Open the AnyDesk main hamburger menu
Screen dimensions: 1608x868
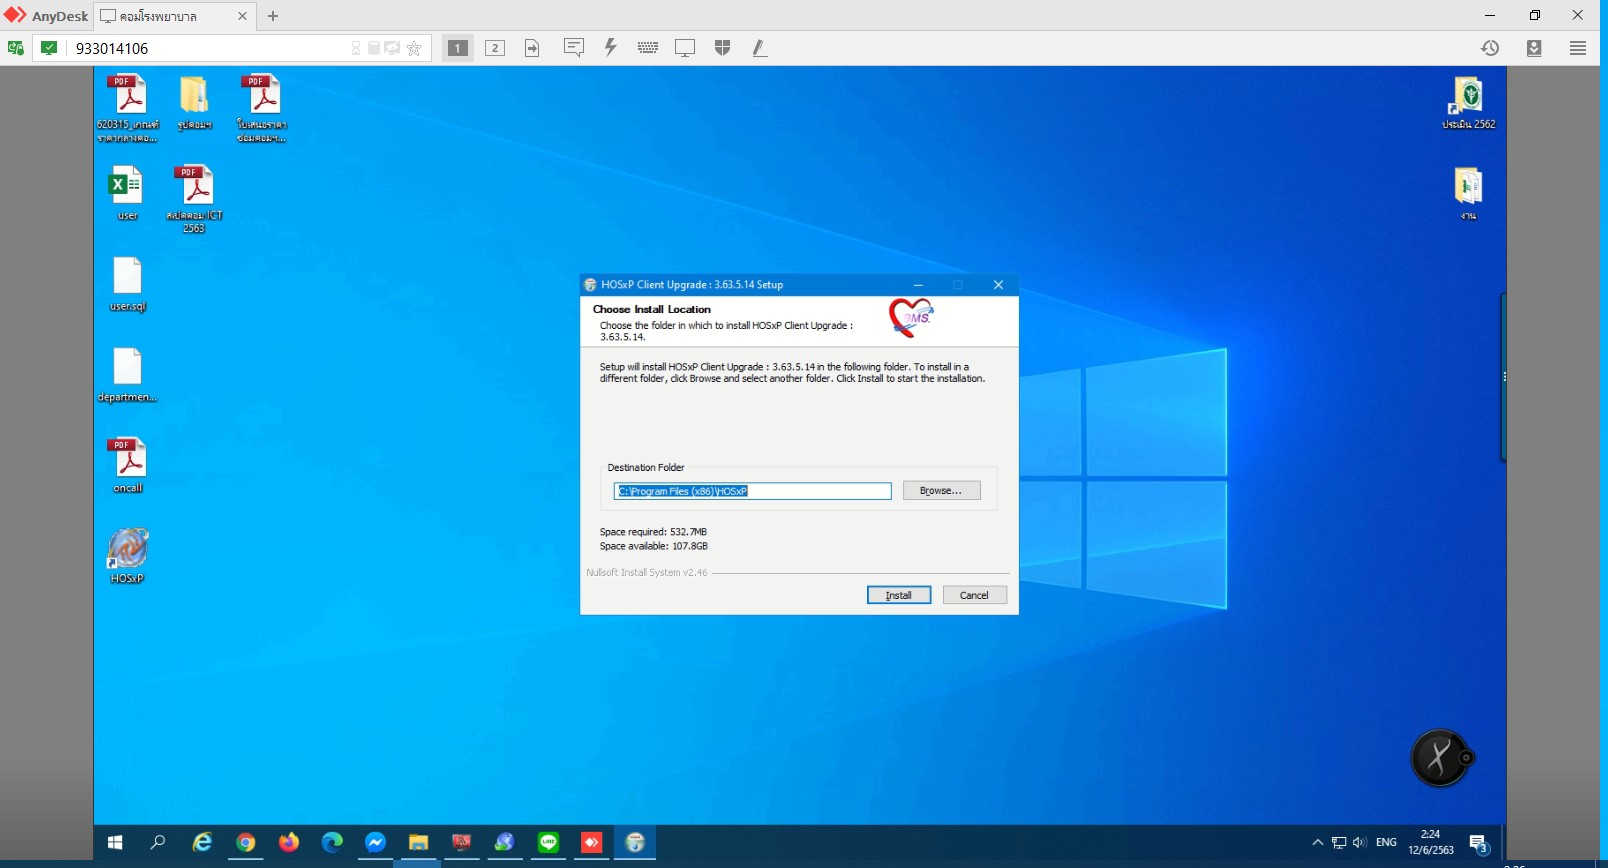point(1578,48)
